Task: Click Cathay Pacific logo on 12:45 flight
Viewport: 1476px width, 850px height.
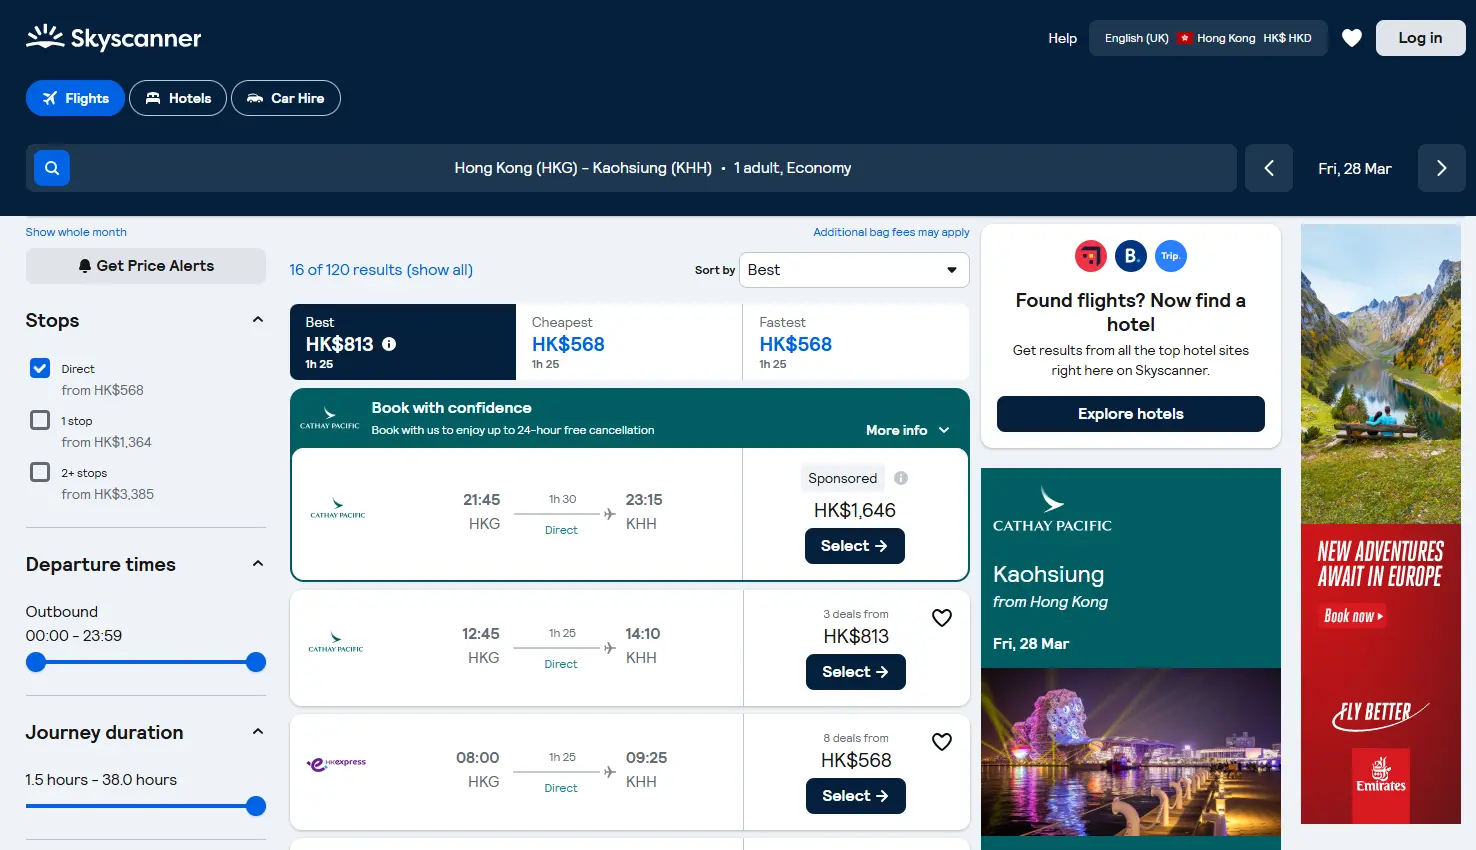Action: pos(336,643)
